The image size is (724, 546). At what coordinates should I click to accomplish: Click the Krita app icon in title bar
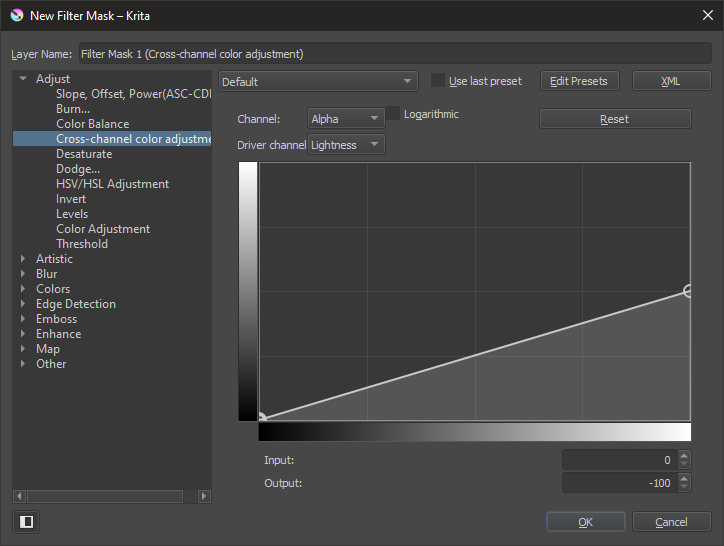coord(17,15)
